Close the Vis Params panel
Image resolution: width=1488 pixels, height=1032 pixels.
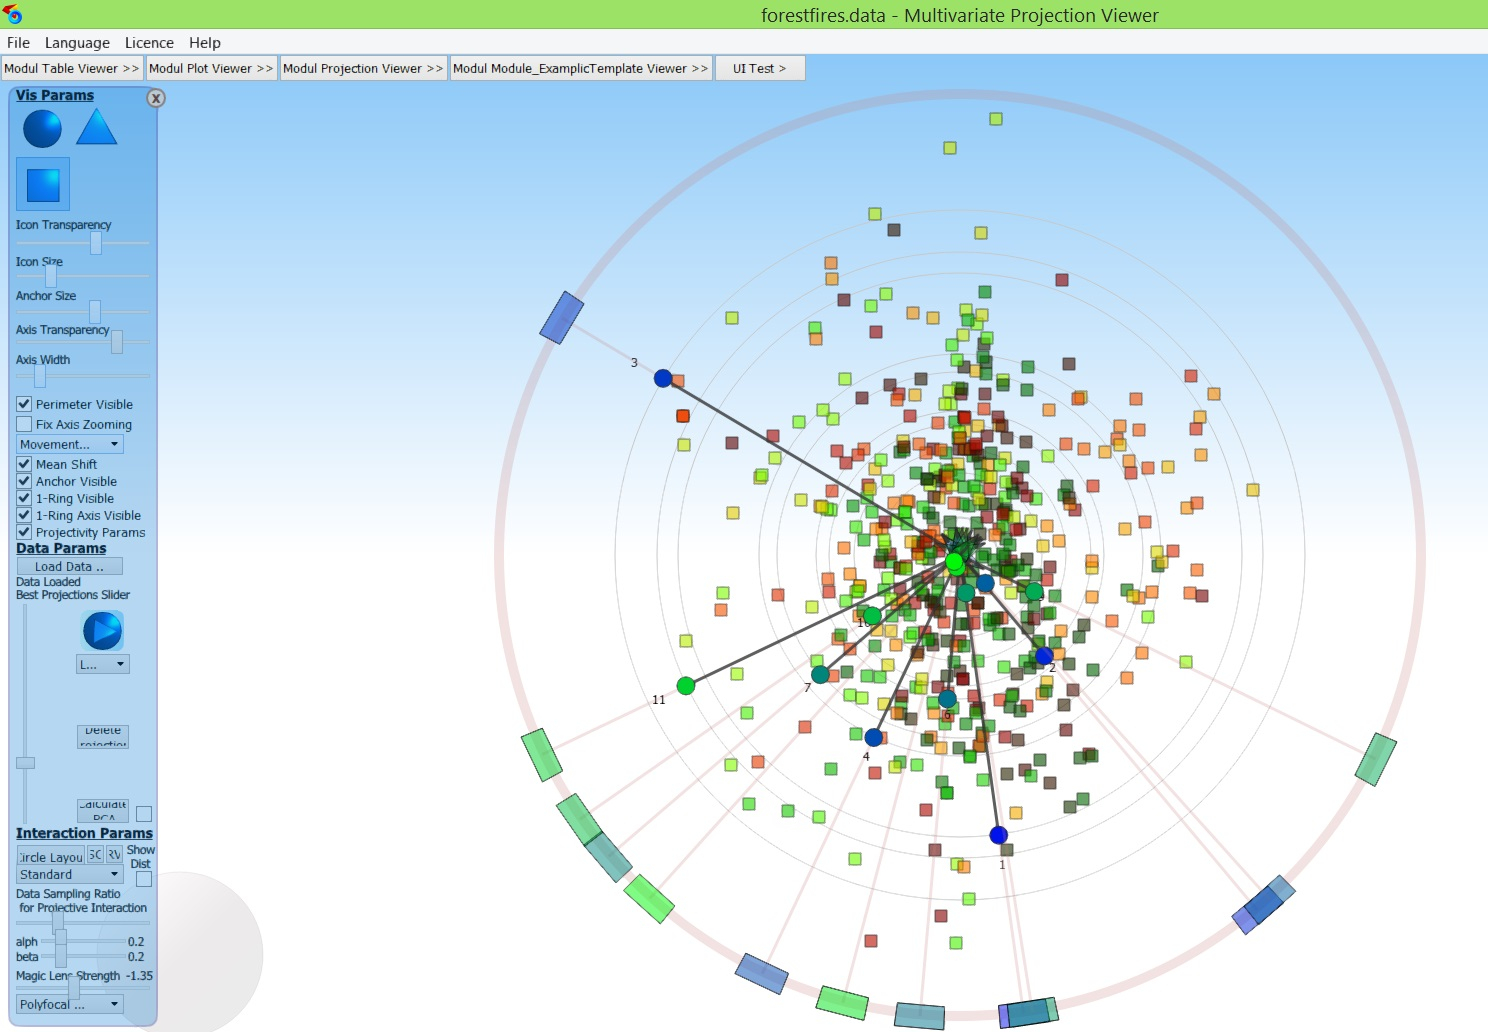tap(156, 98)
